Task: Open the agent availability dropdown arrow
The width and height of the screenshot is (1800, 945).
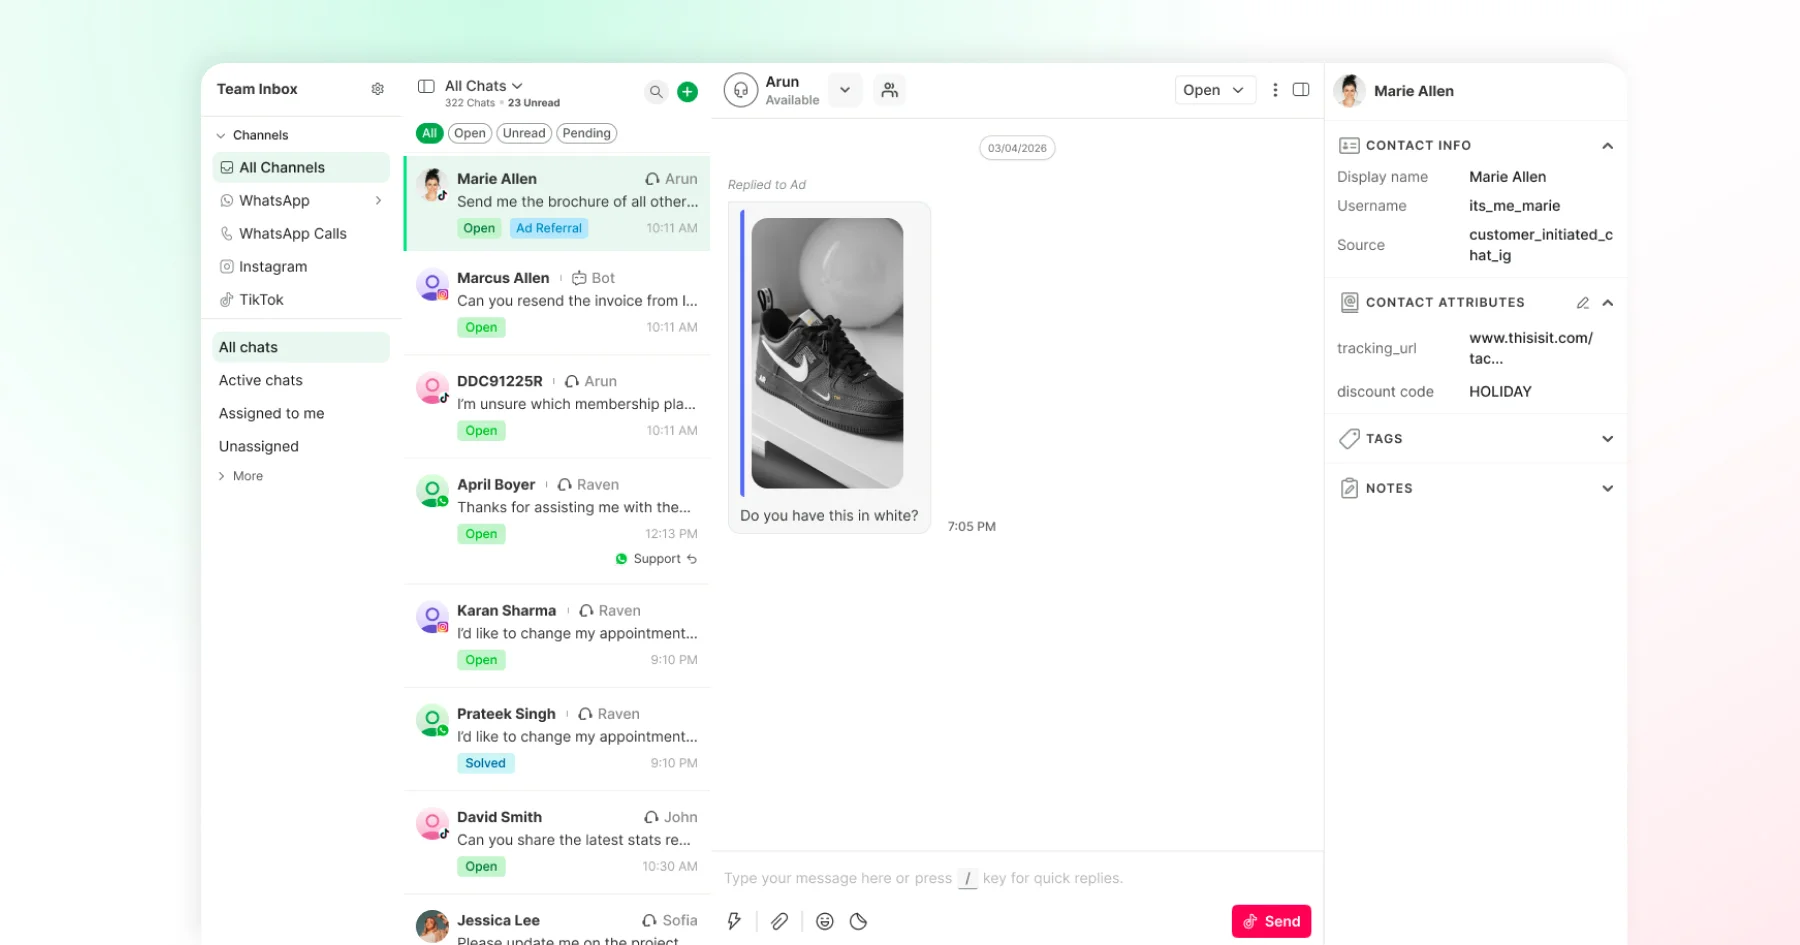Action: coord(845,90)
